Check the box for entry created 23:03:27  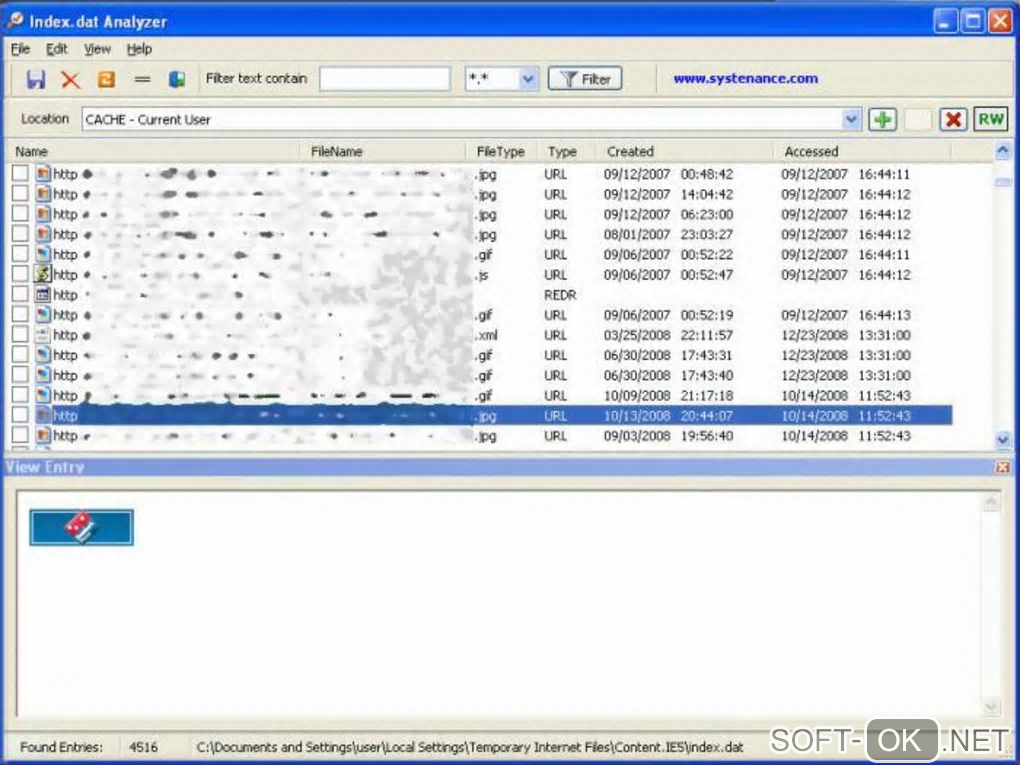(20, 234)
